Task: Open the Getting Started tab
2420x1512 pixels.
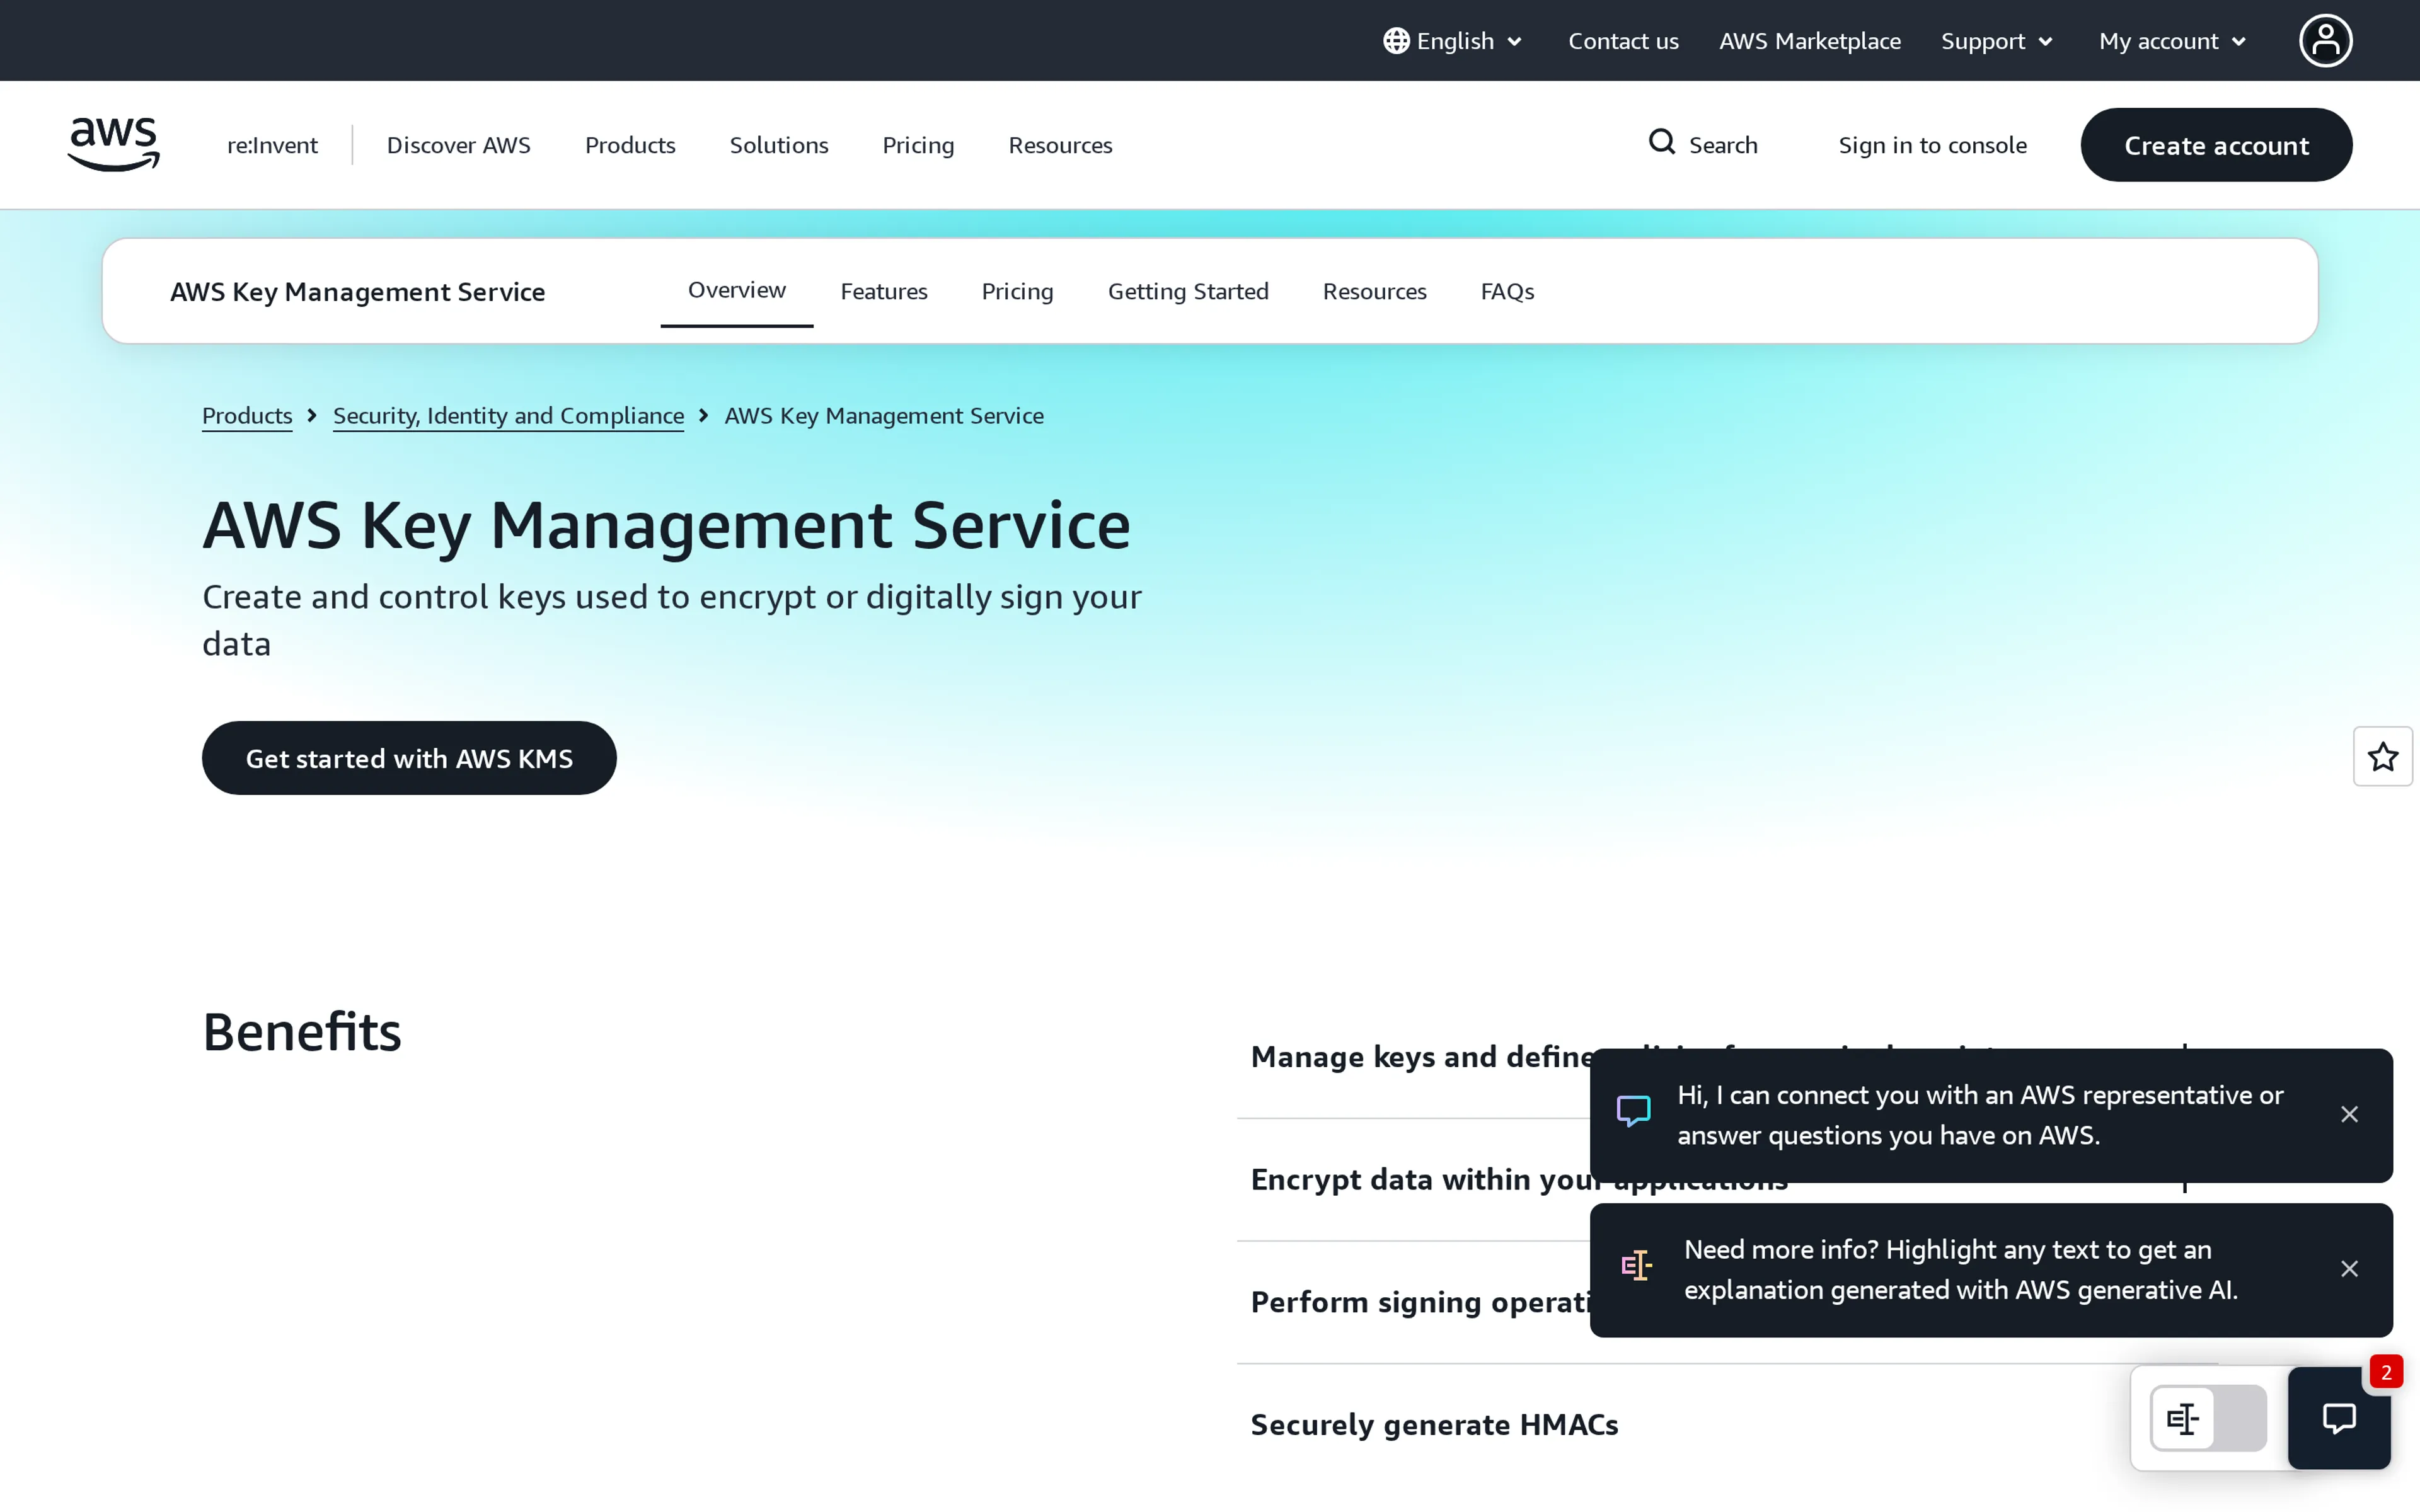Action: point(1188,291)
